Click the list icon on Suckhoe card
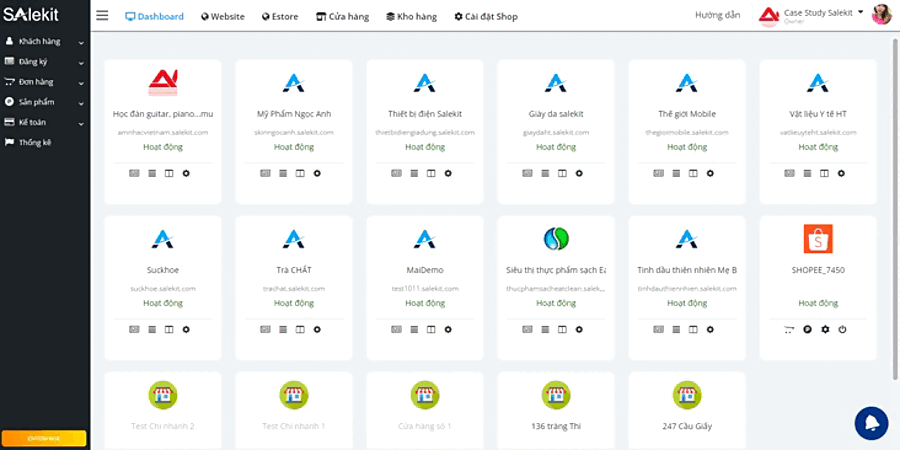 152,329
